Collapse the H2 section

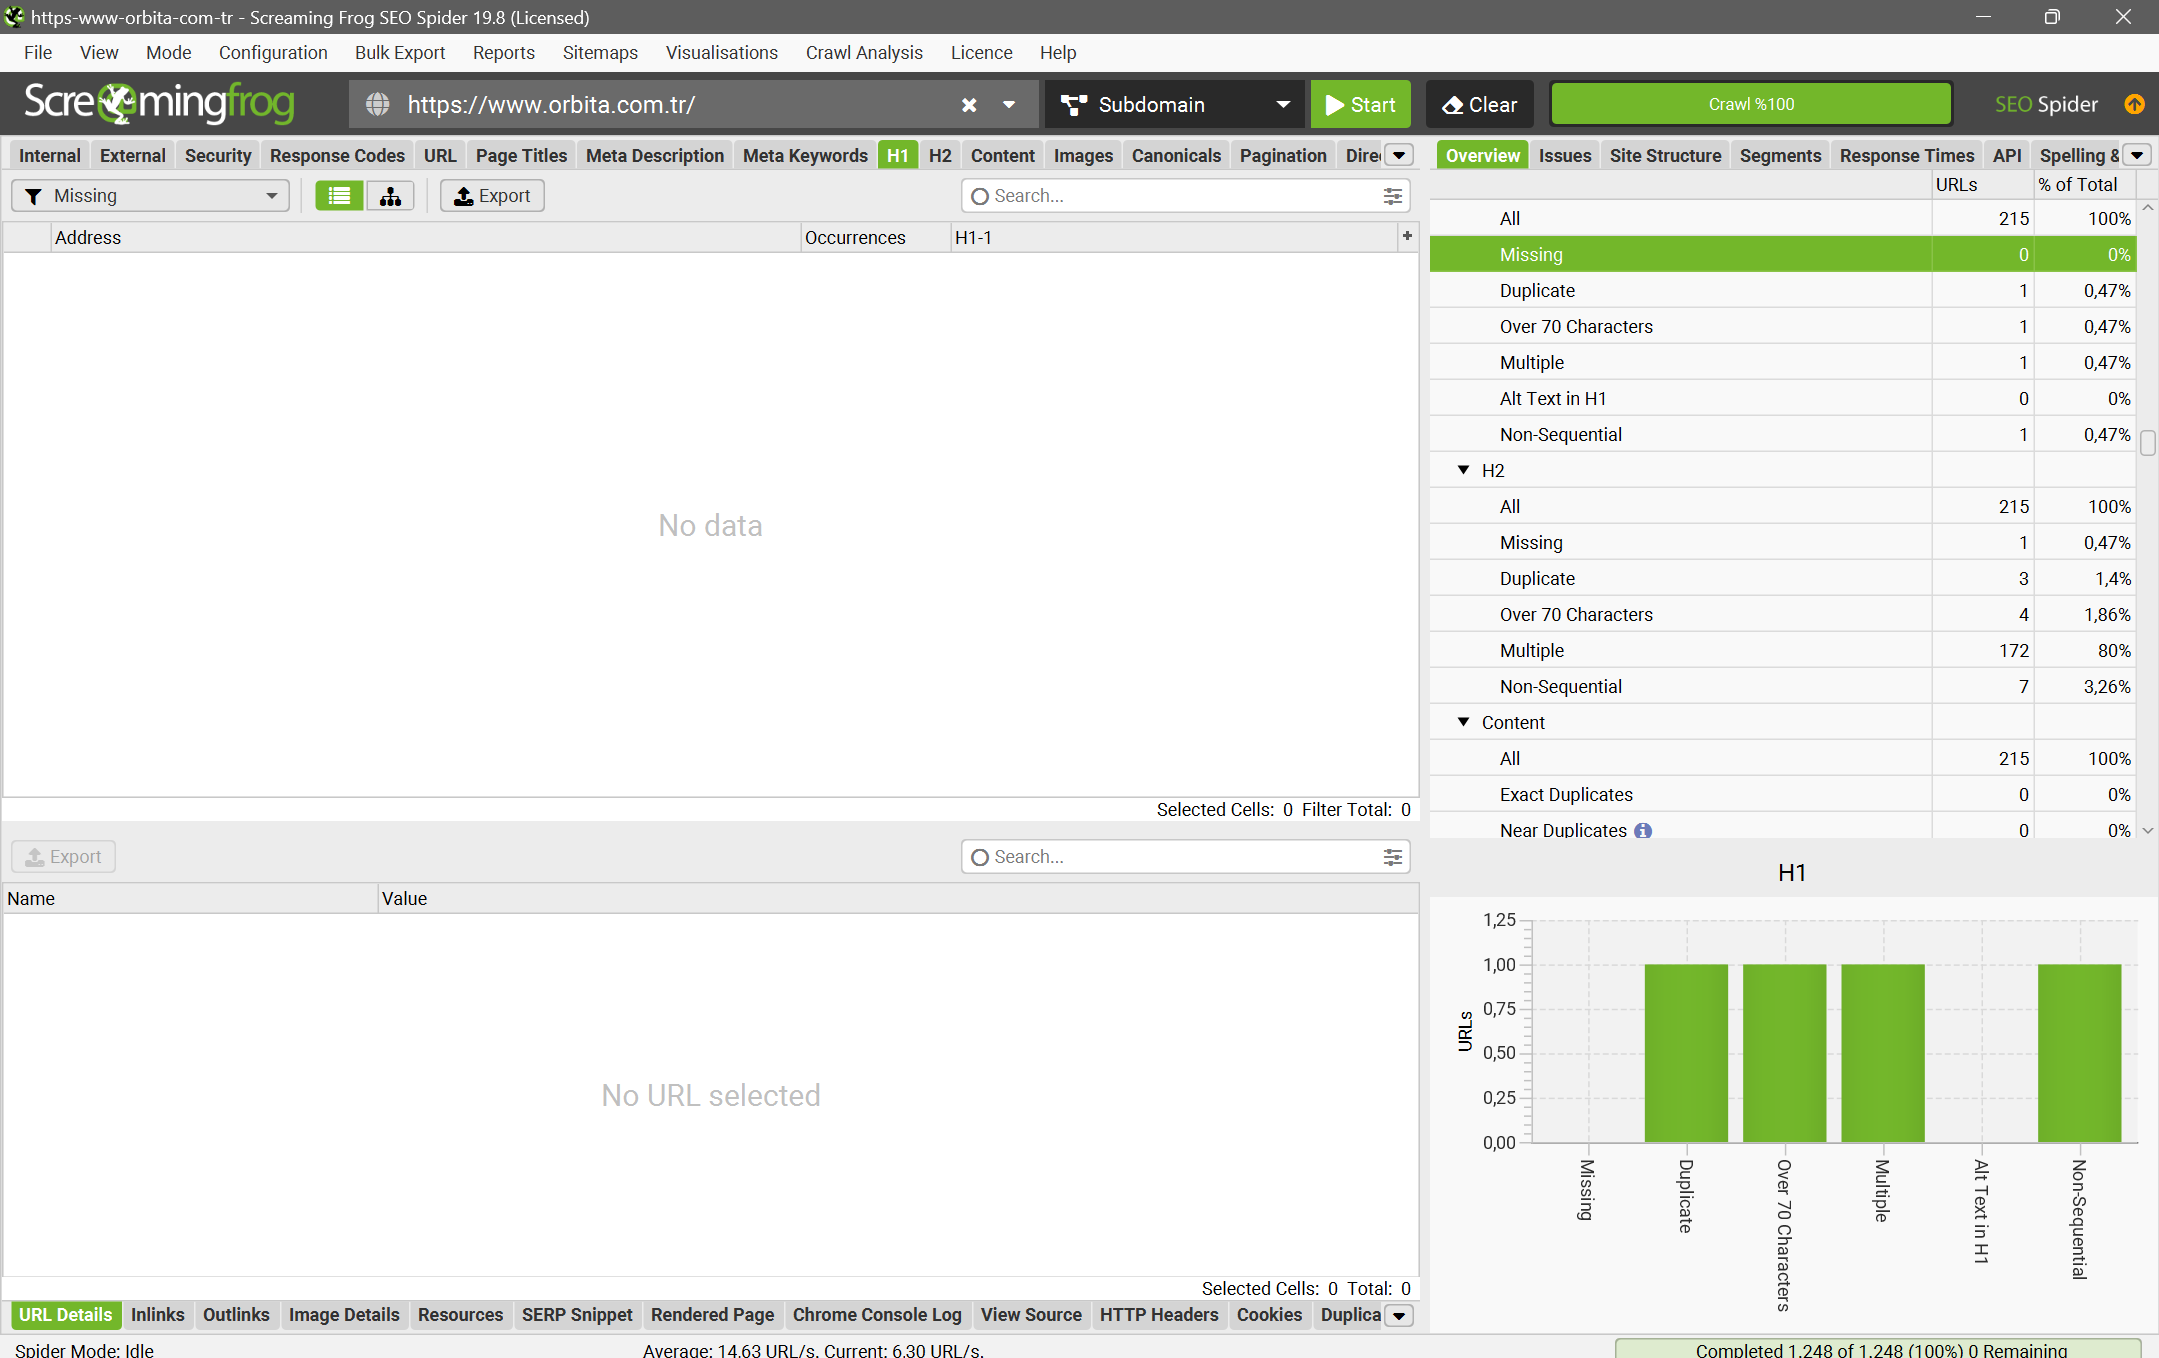click(x=1463, y=470)
